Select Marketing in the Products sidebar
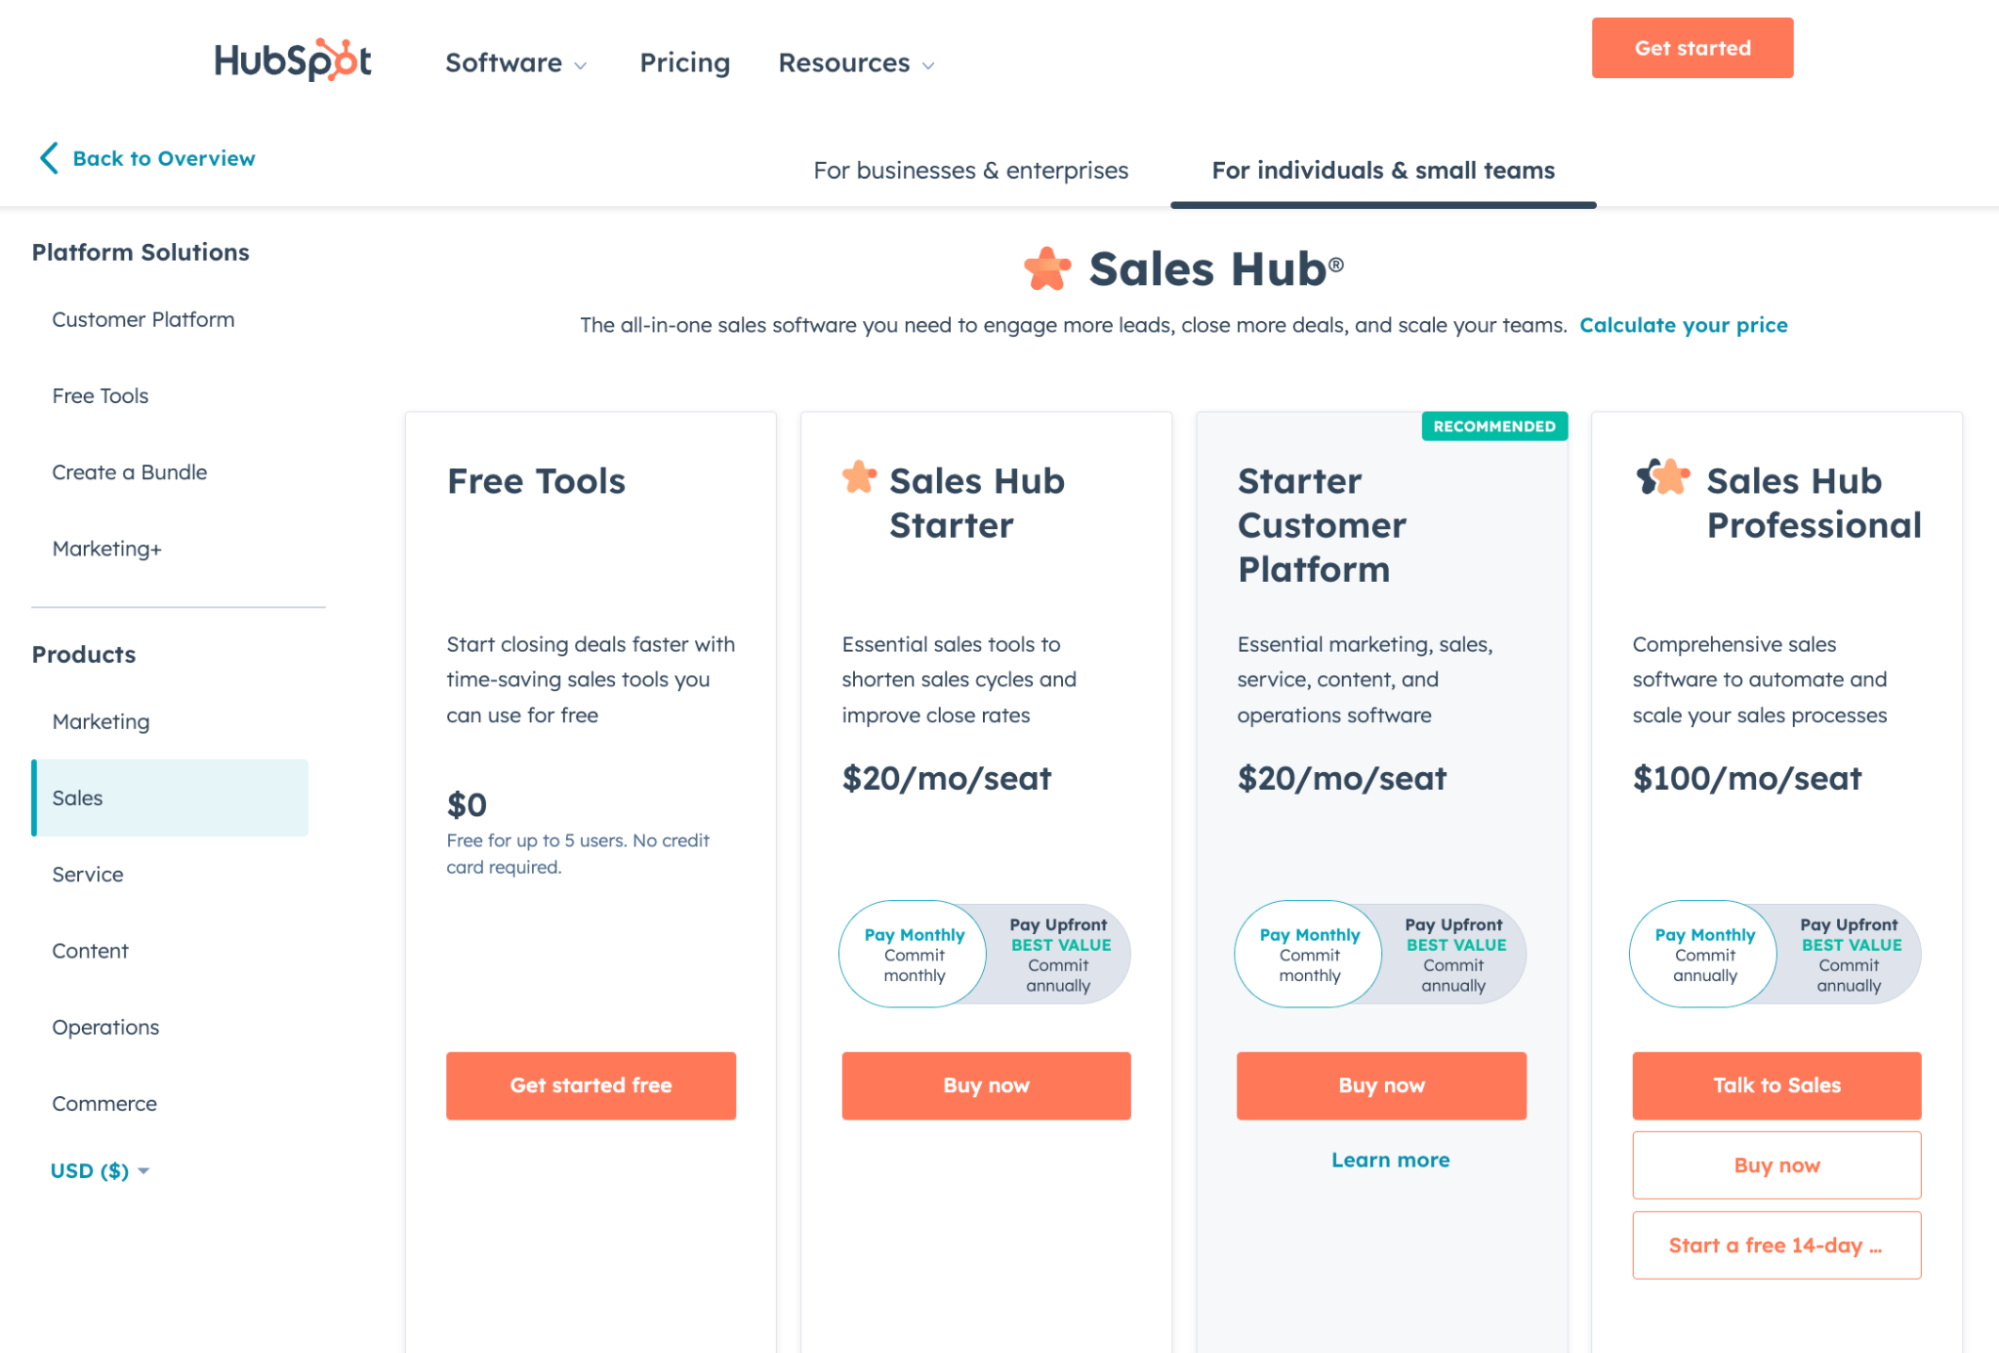The width and height of the screenshot is (1999, 1353). (x=101, y=722)
